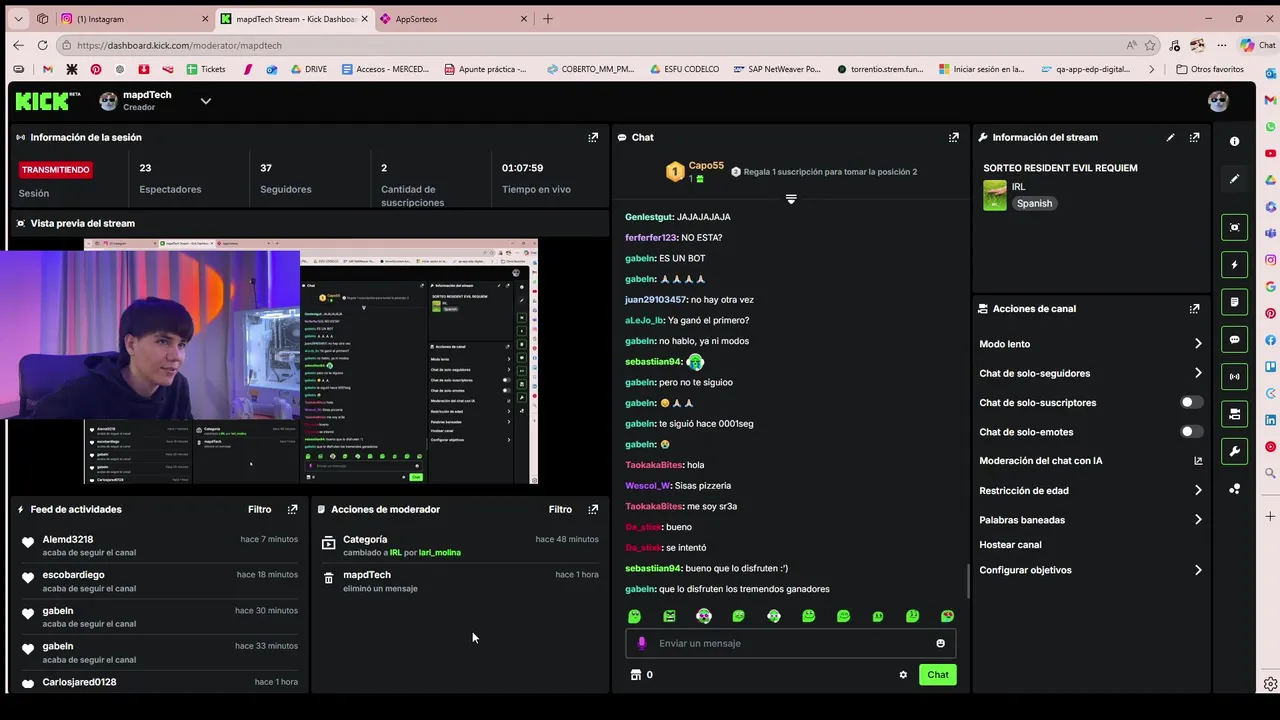Viewport: 1280px width, 720px height.
Task: Pop out the Acciones de moderador panel
Action: coord(593,509)
